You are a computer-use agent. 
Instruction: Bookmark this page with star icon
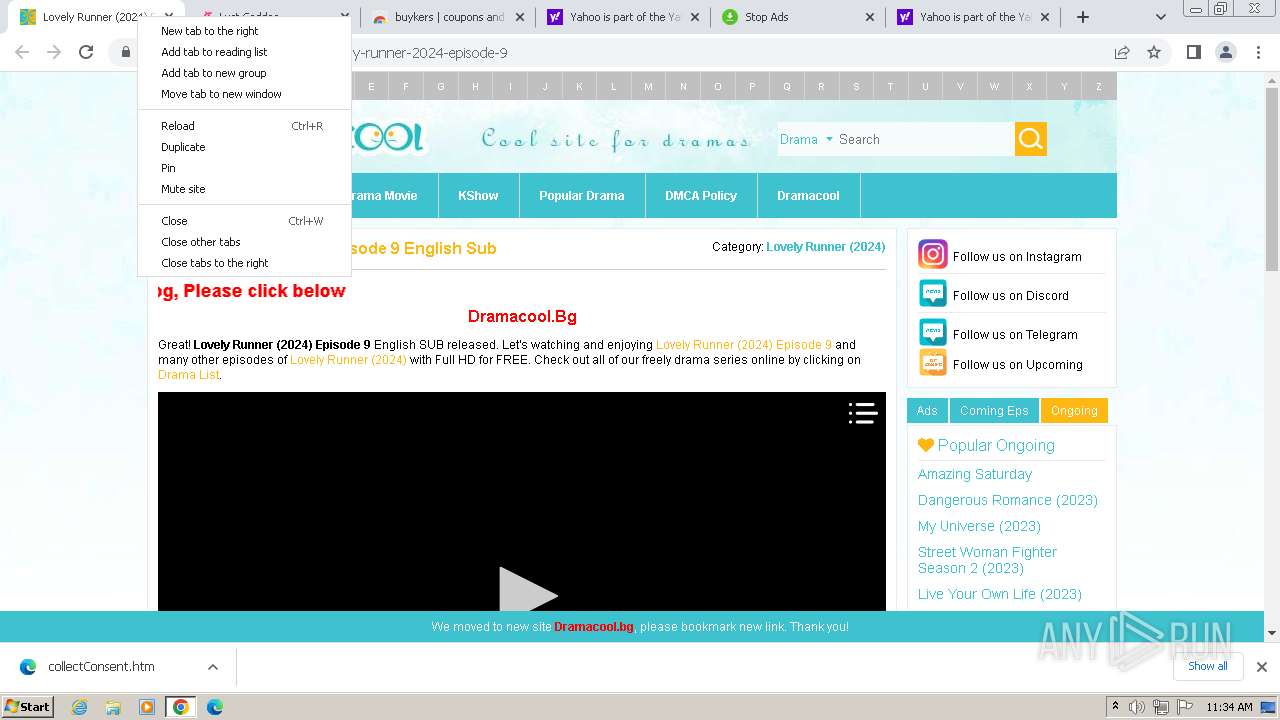[1154, 52]
